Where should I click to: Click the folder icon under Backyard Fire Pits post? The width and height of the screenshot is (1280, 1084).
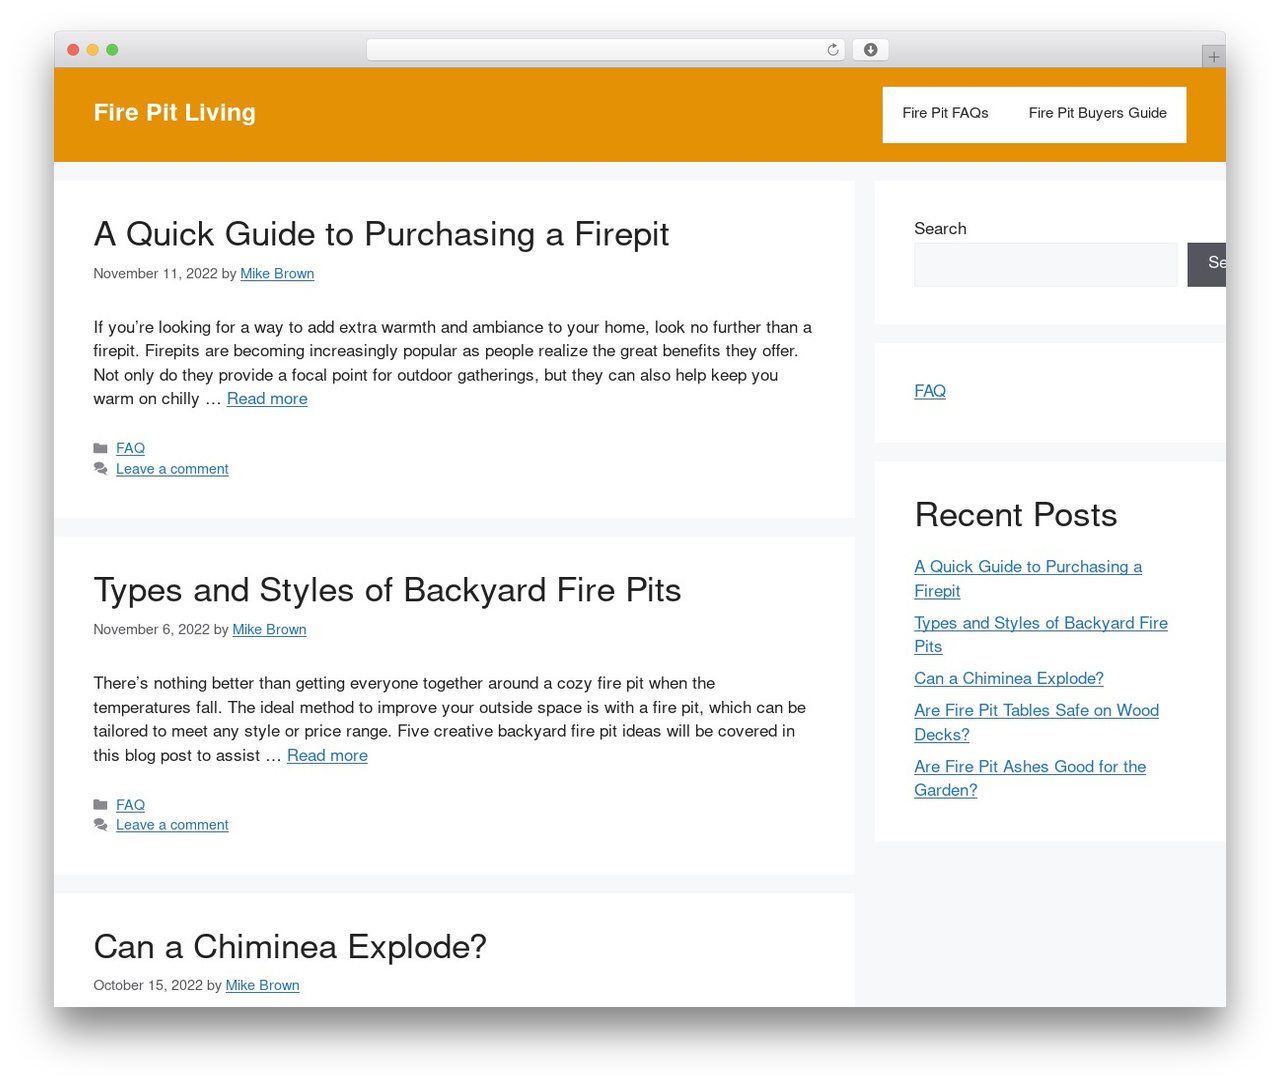click(100, 805)
